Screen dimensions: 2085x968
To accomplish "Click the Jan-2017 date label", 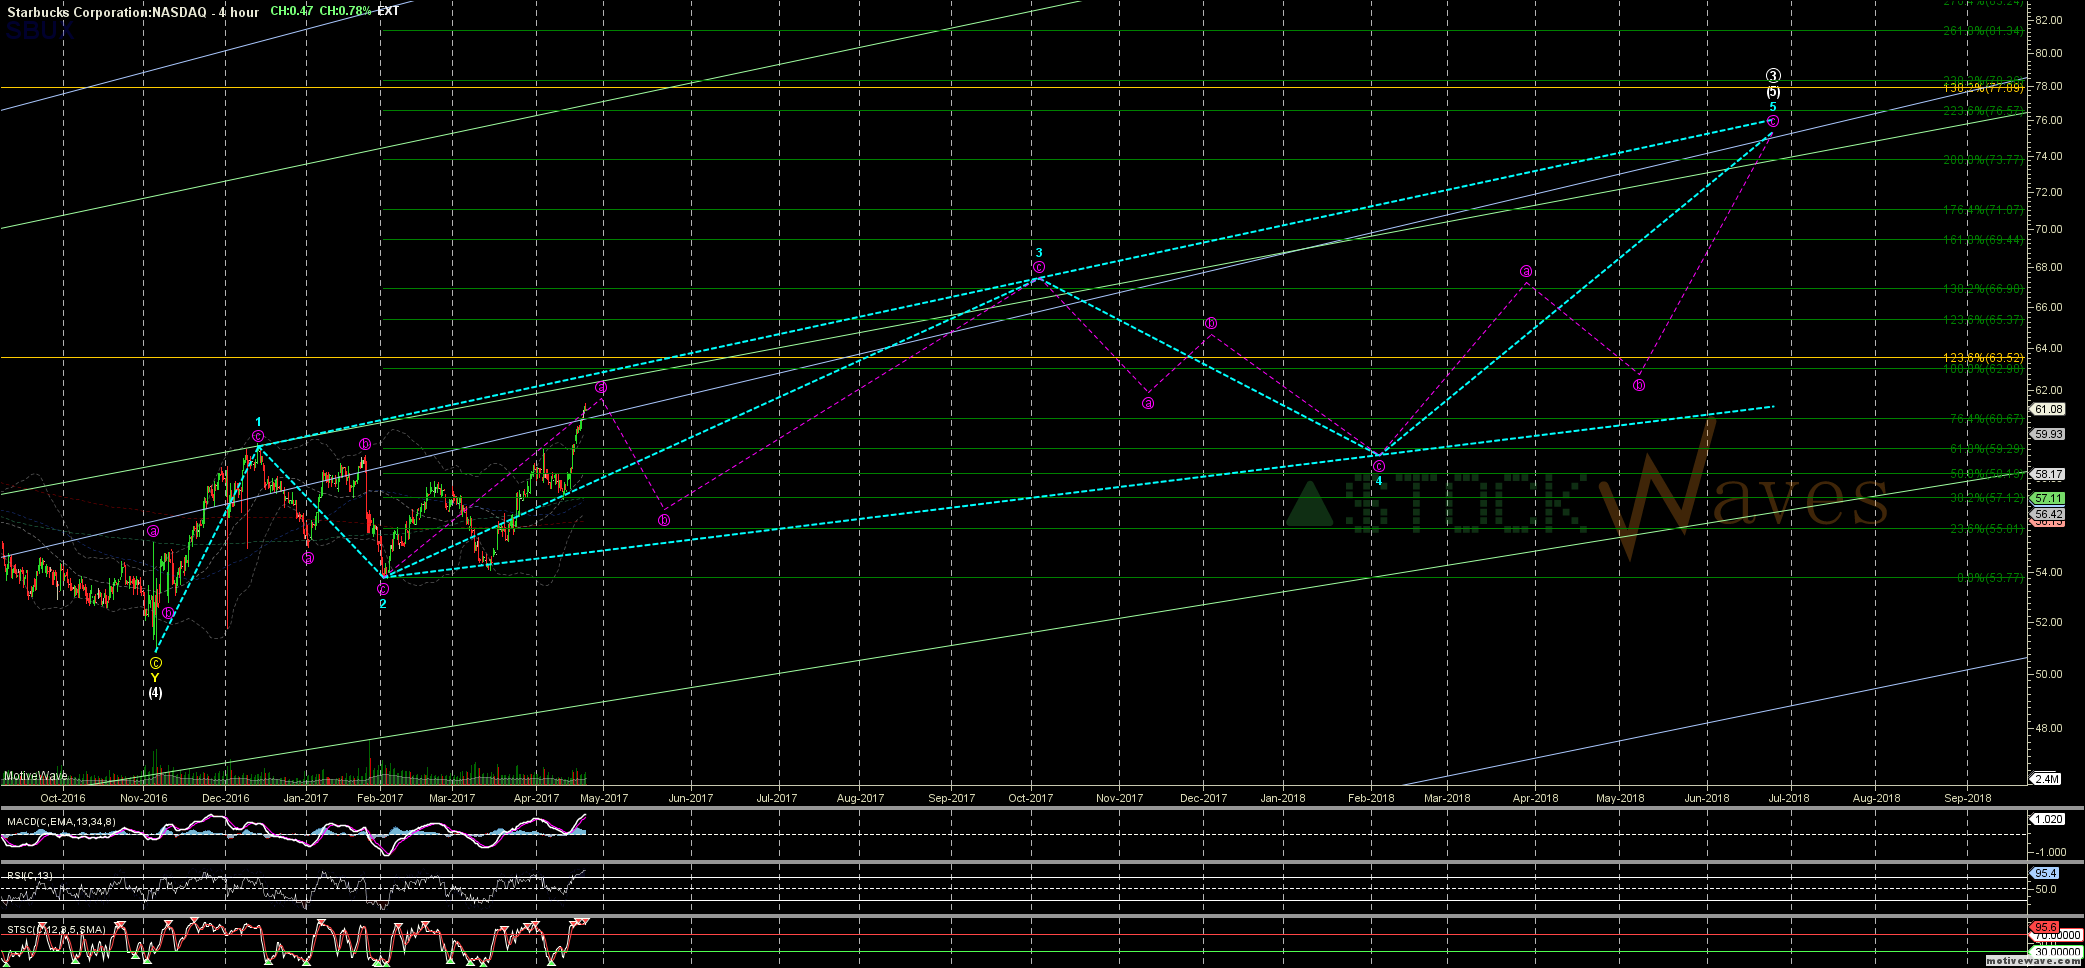I will (x=306, y=798).
